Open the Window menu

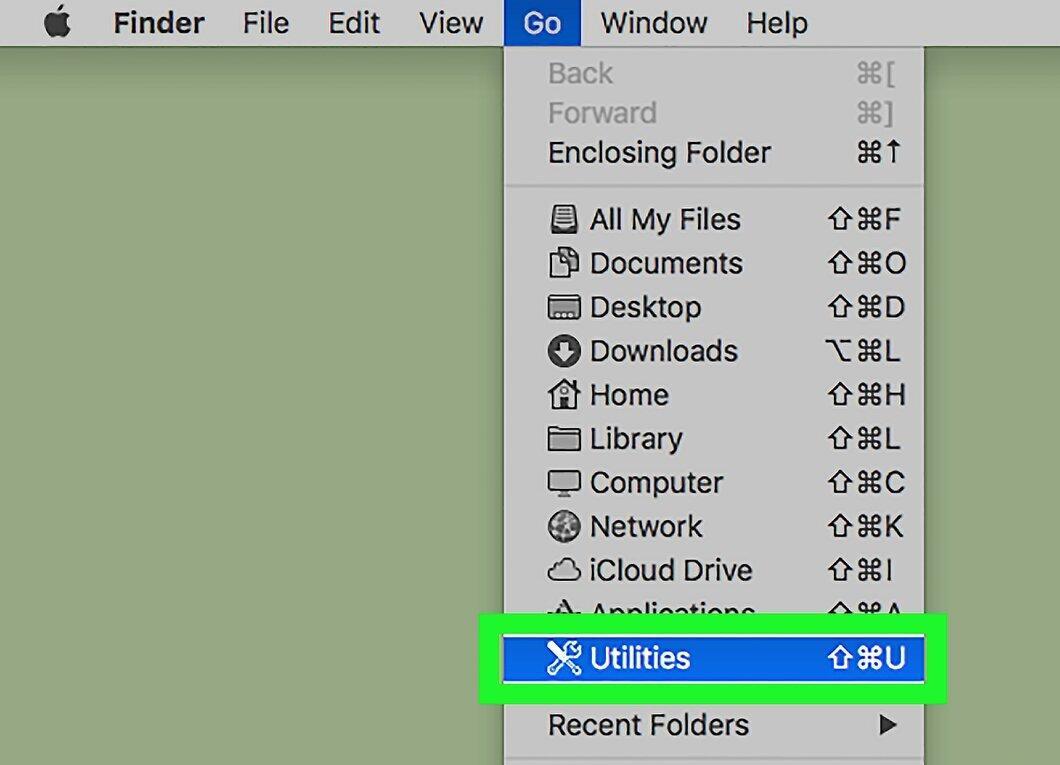[x=654, y=23]
